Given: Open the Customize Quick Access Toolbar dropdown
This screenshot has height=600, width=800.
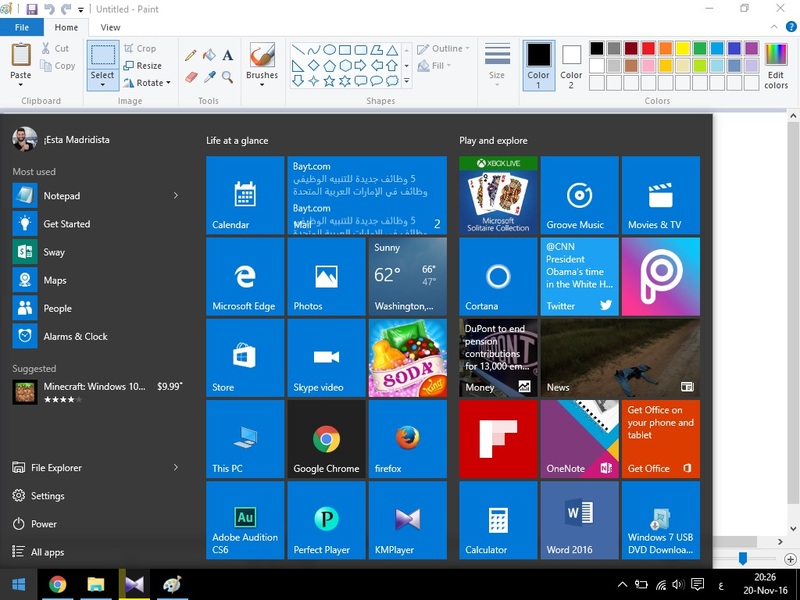Looking at the screenshot, I should [81, 10].
